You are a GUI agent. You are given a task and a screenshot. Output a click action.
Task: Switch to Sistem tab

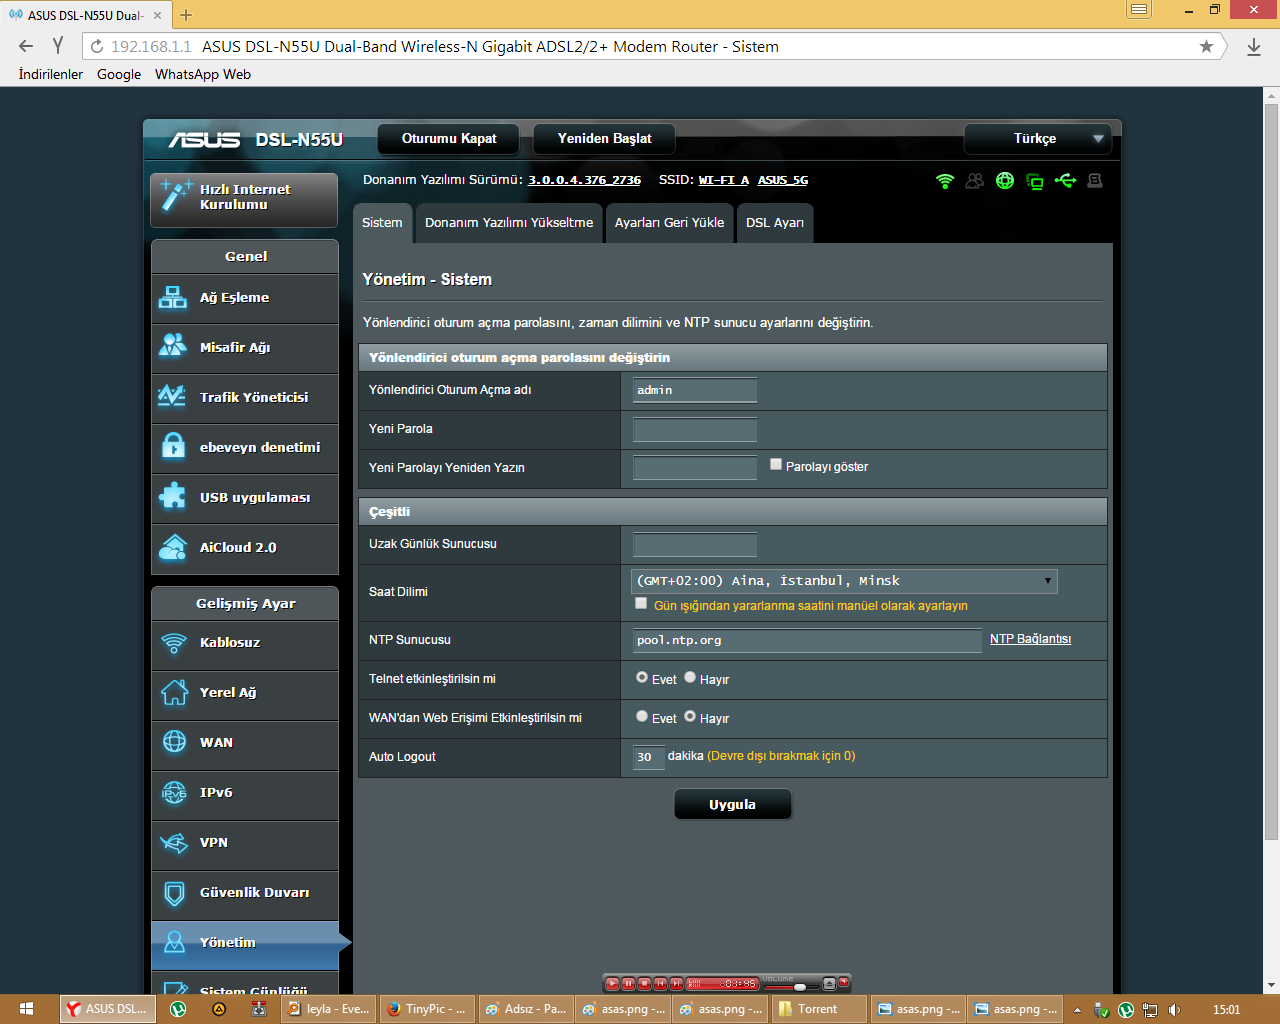pyautogui.click(x=382, y=223)
